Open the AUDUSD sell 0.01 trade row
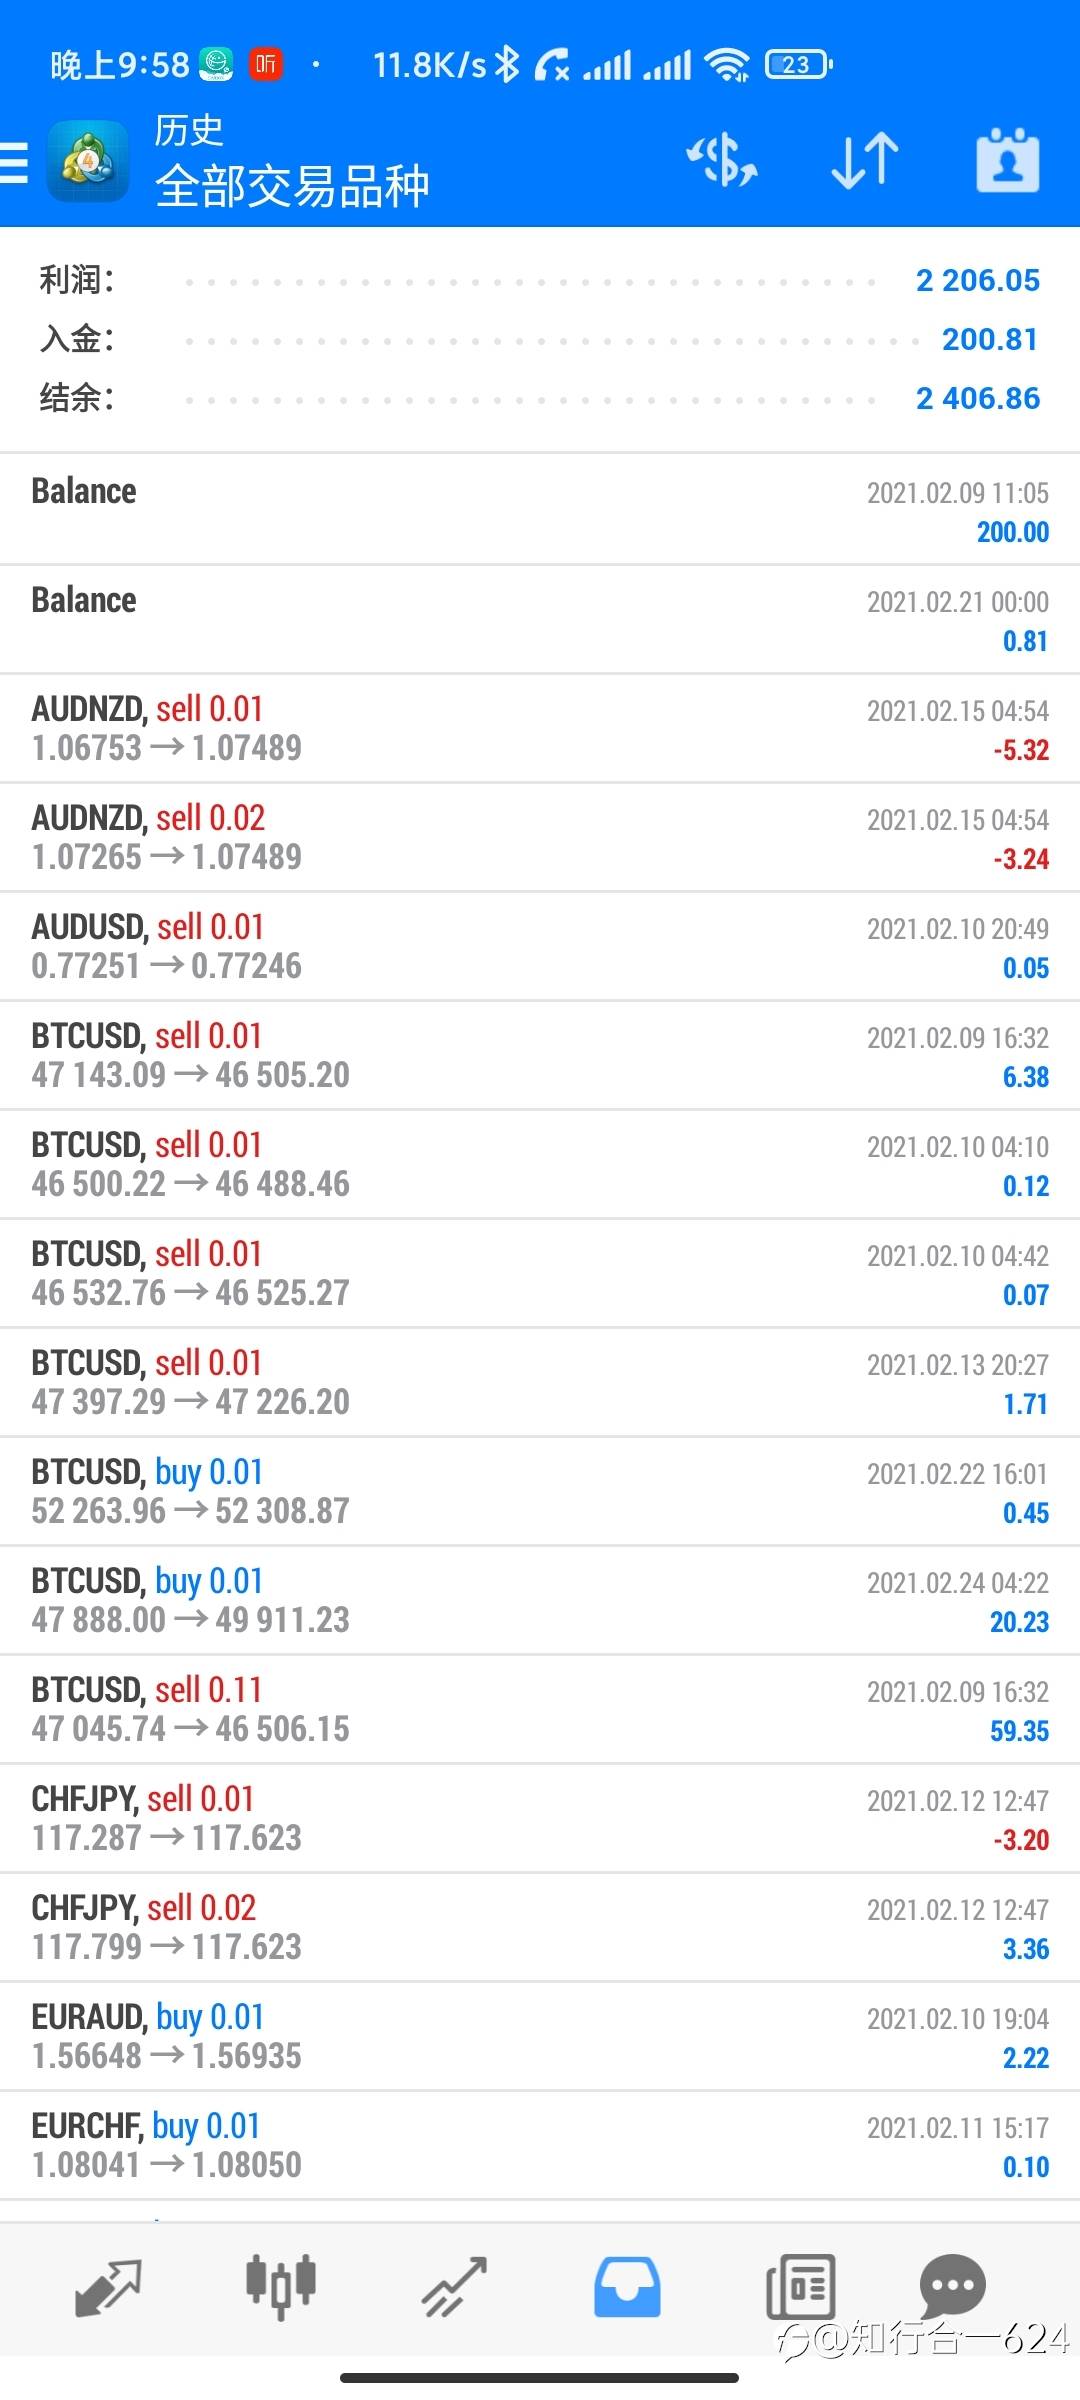The width and height of the screenshot is (1080, 2400). click(x=540, y=946)
